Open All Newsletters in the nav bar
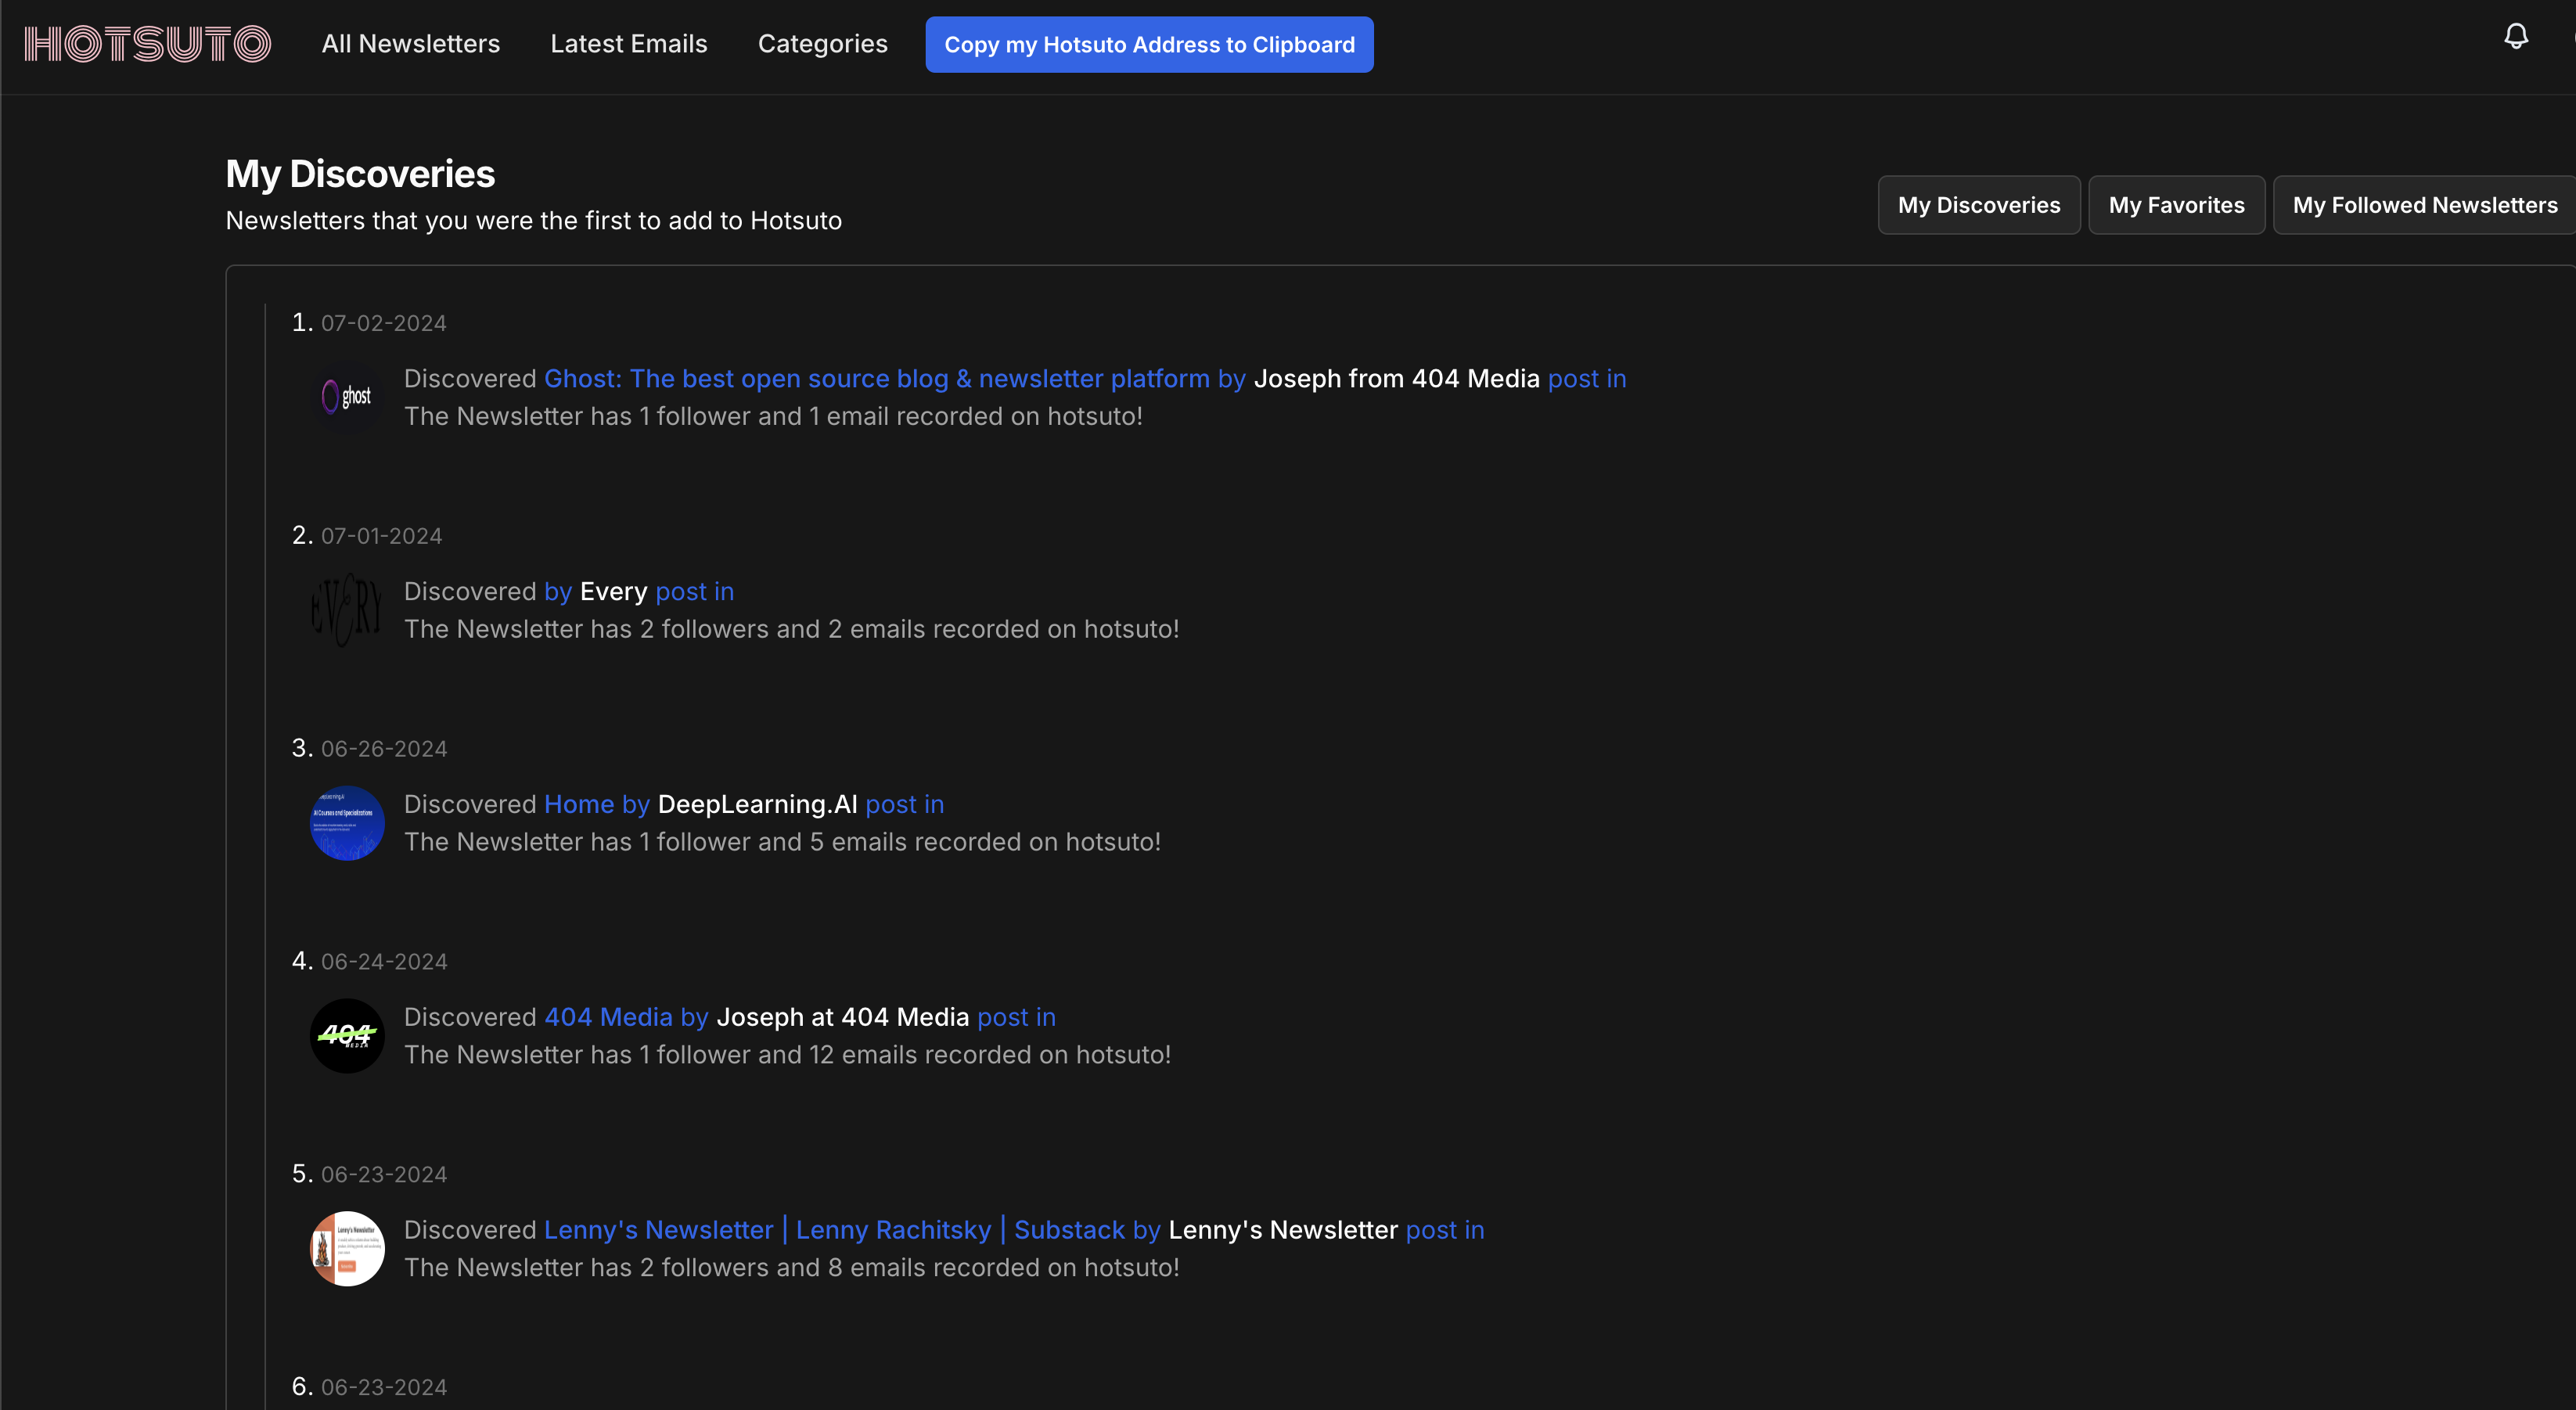 click(411, 44)
